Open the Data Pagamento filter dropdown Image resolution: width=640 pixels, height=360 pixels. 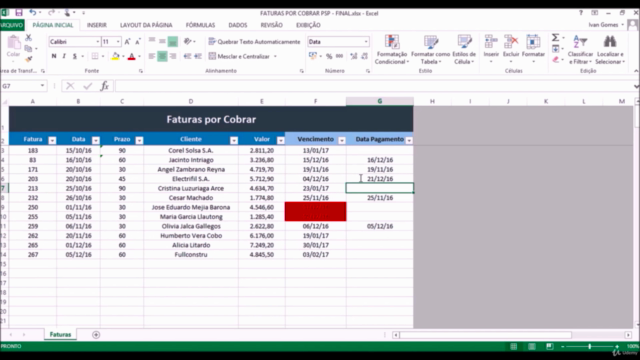click(x=409, y=140)
